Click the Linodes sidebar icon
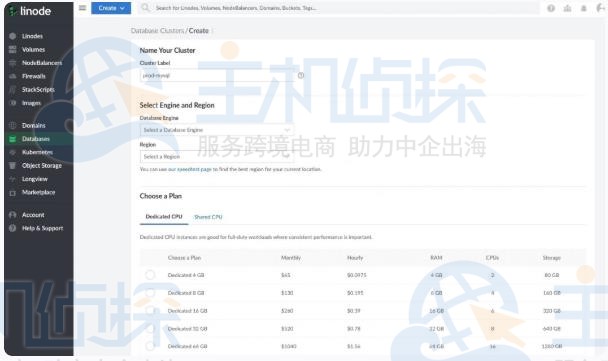 click(x=12, y=36)
